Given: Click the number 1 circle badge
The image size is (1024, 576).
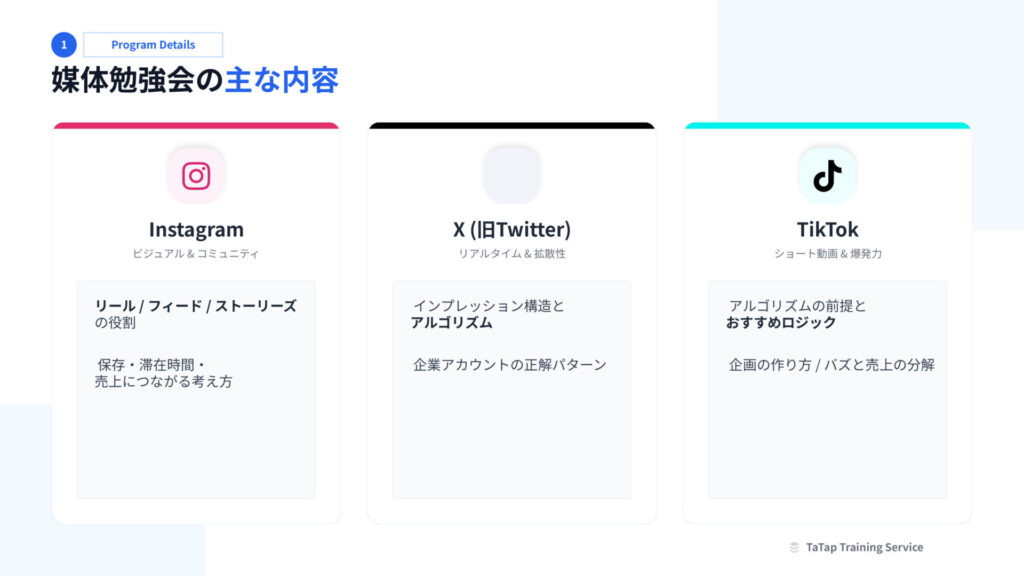Looking at the screenshot, I should pos(64,45).
